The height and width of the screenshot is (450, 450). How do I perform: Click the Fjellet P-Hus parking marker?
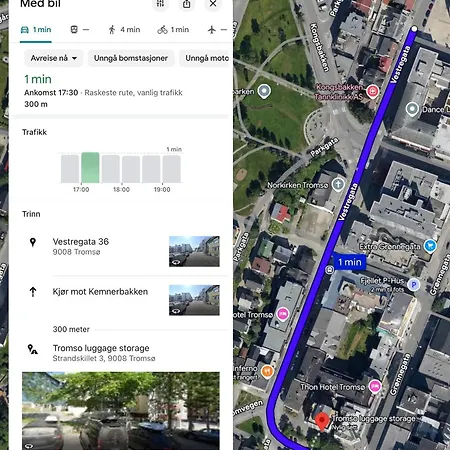click(x=414, y=285)
